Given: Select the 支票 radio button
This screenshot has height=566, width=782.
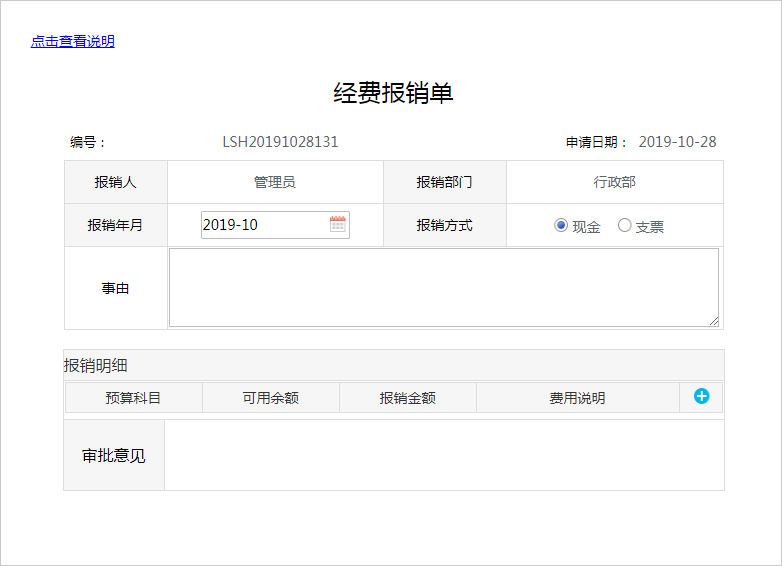Looking at the screenshot, I should (625, 226).
